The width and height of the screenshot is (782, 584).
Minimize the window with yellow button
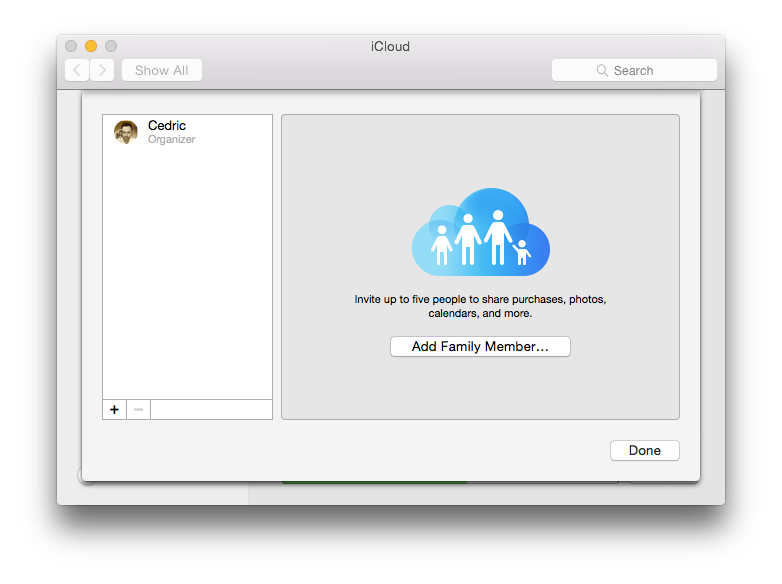91,46
